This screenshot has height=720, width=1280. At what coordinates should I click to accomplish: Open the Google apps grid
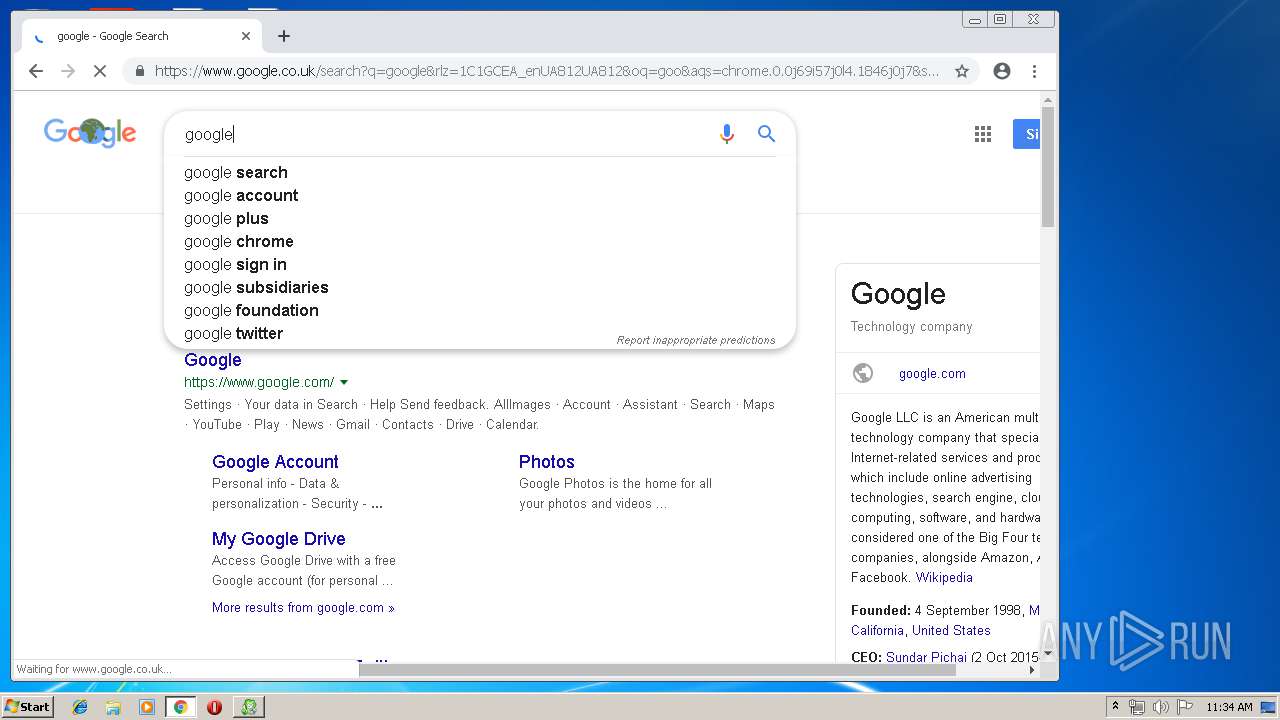pyautogui.click(x=983, y=134)
